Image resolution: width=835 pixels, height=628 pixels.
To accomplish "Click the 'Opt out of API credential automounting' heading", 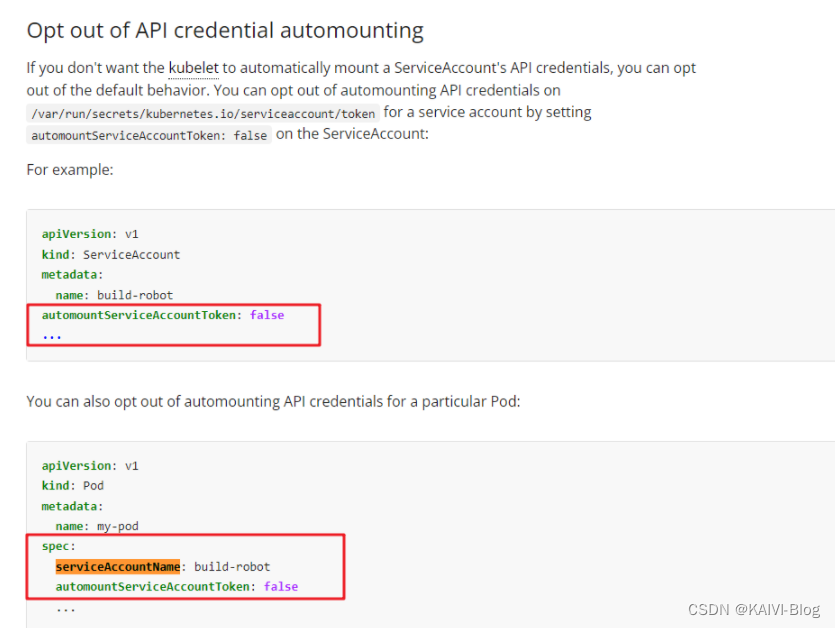I will click(x=225, y=30).
